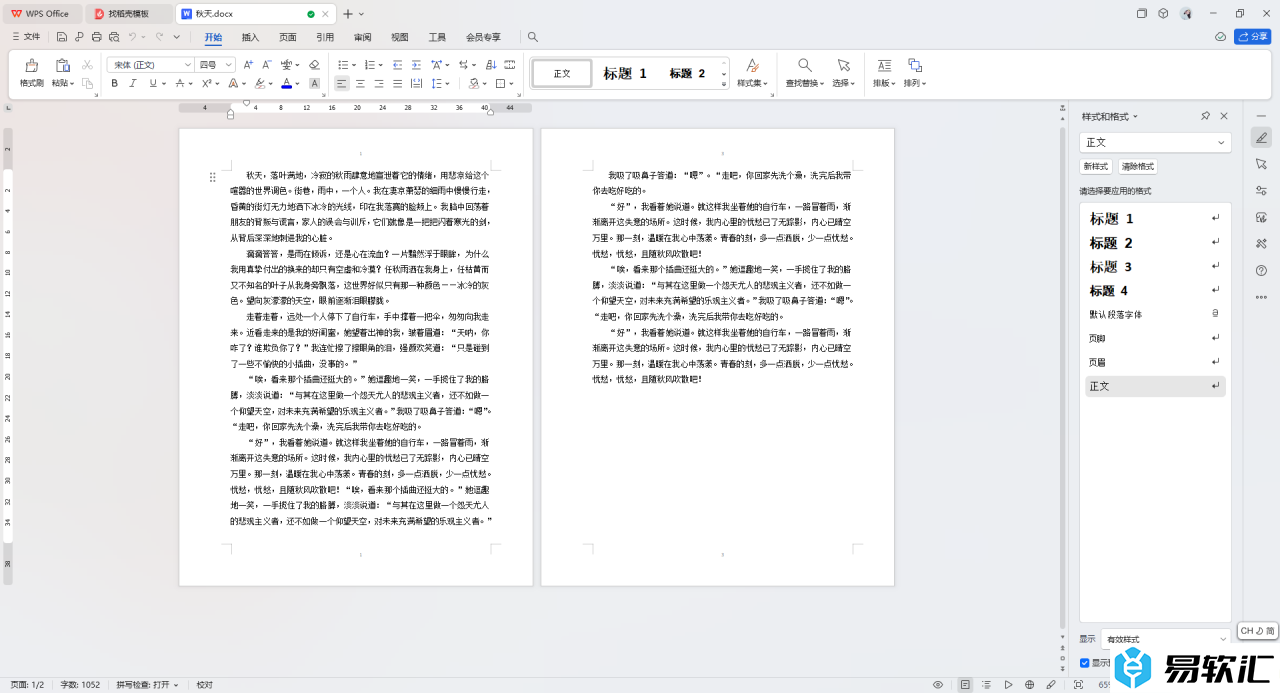Switch to the 审阅 ribbon tab
Viewport: 1280px width, 693px height.
362,37
